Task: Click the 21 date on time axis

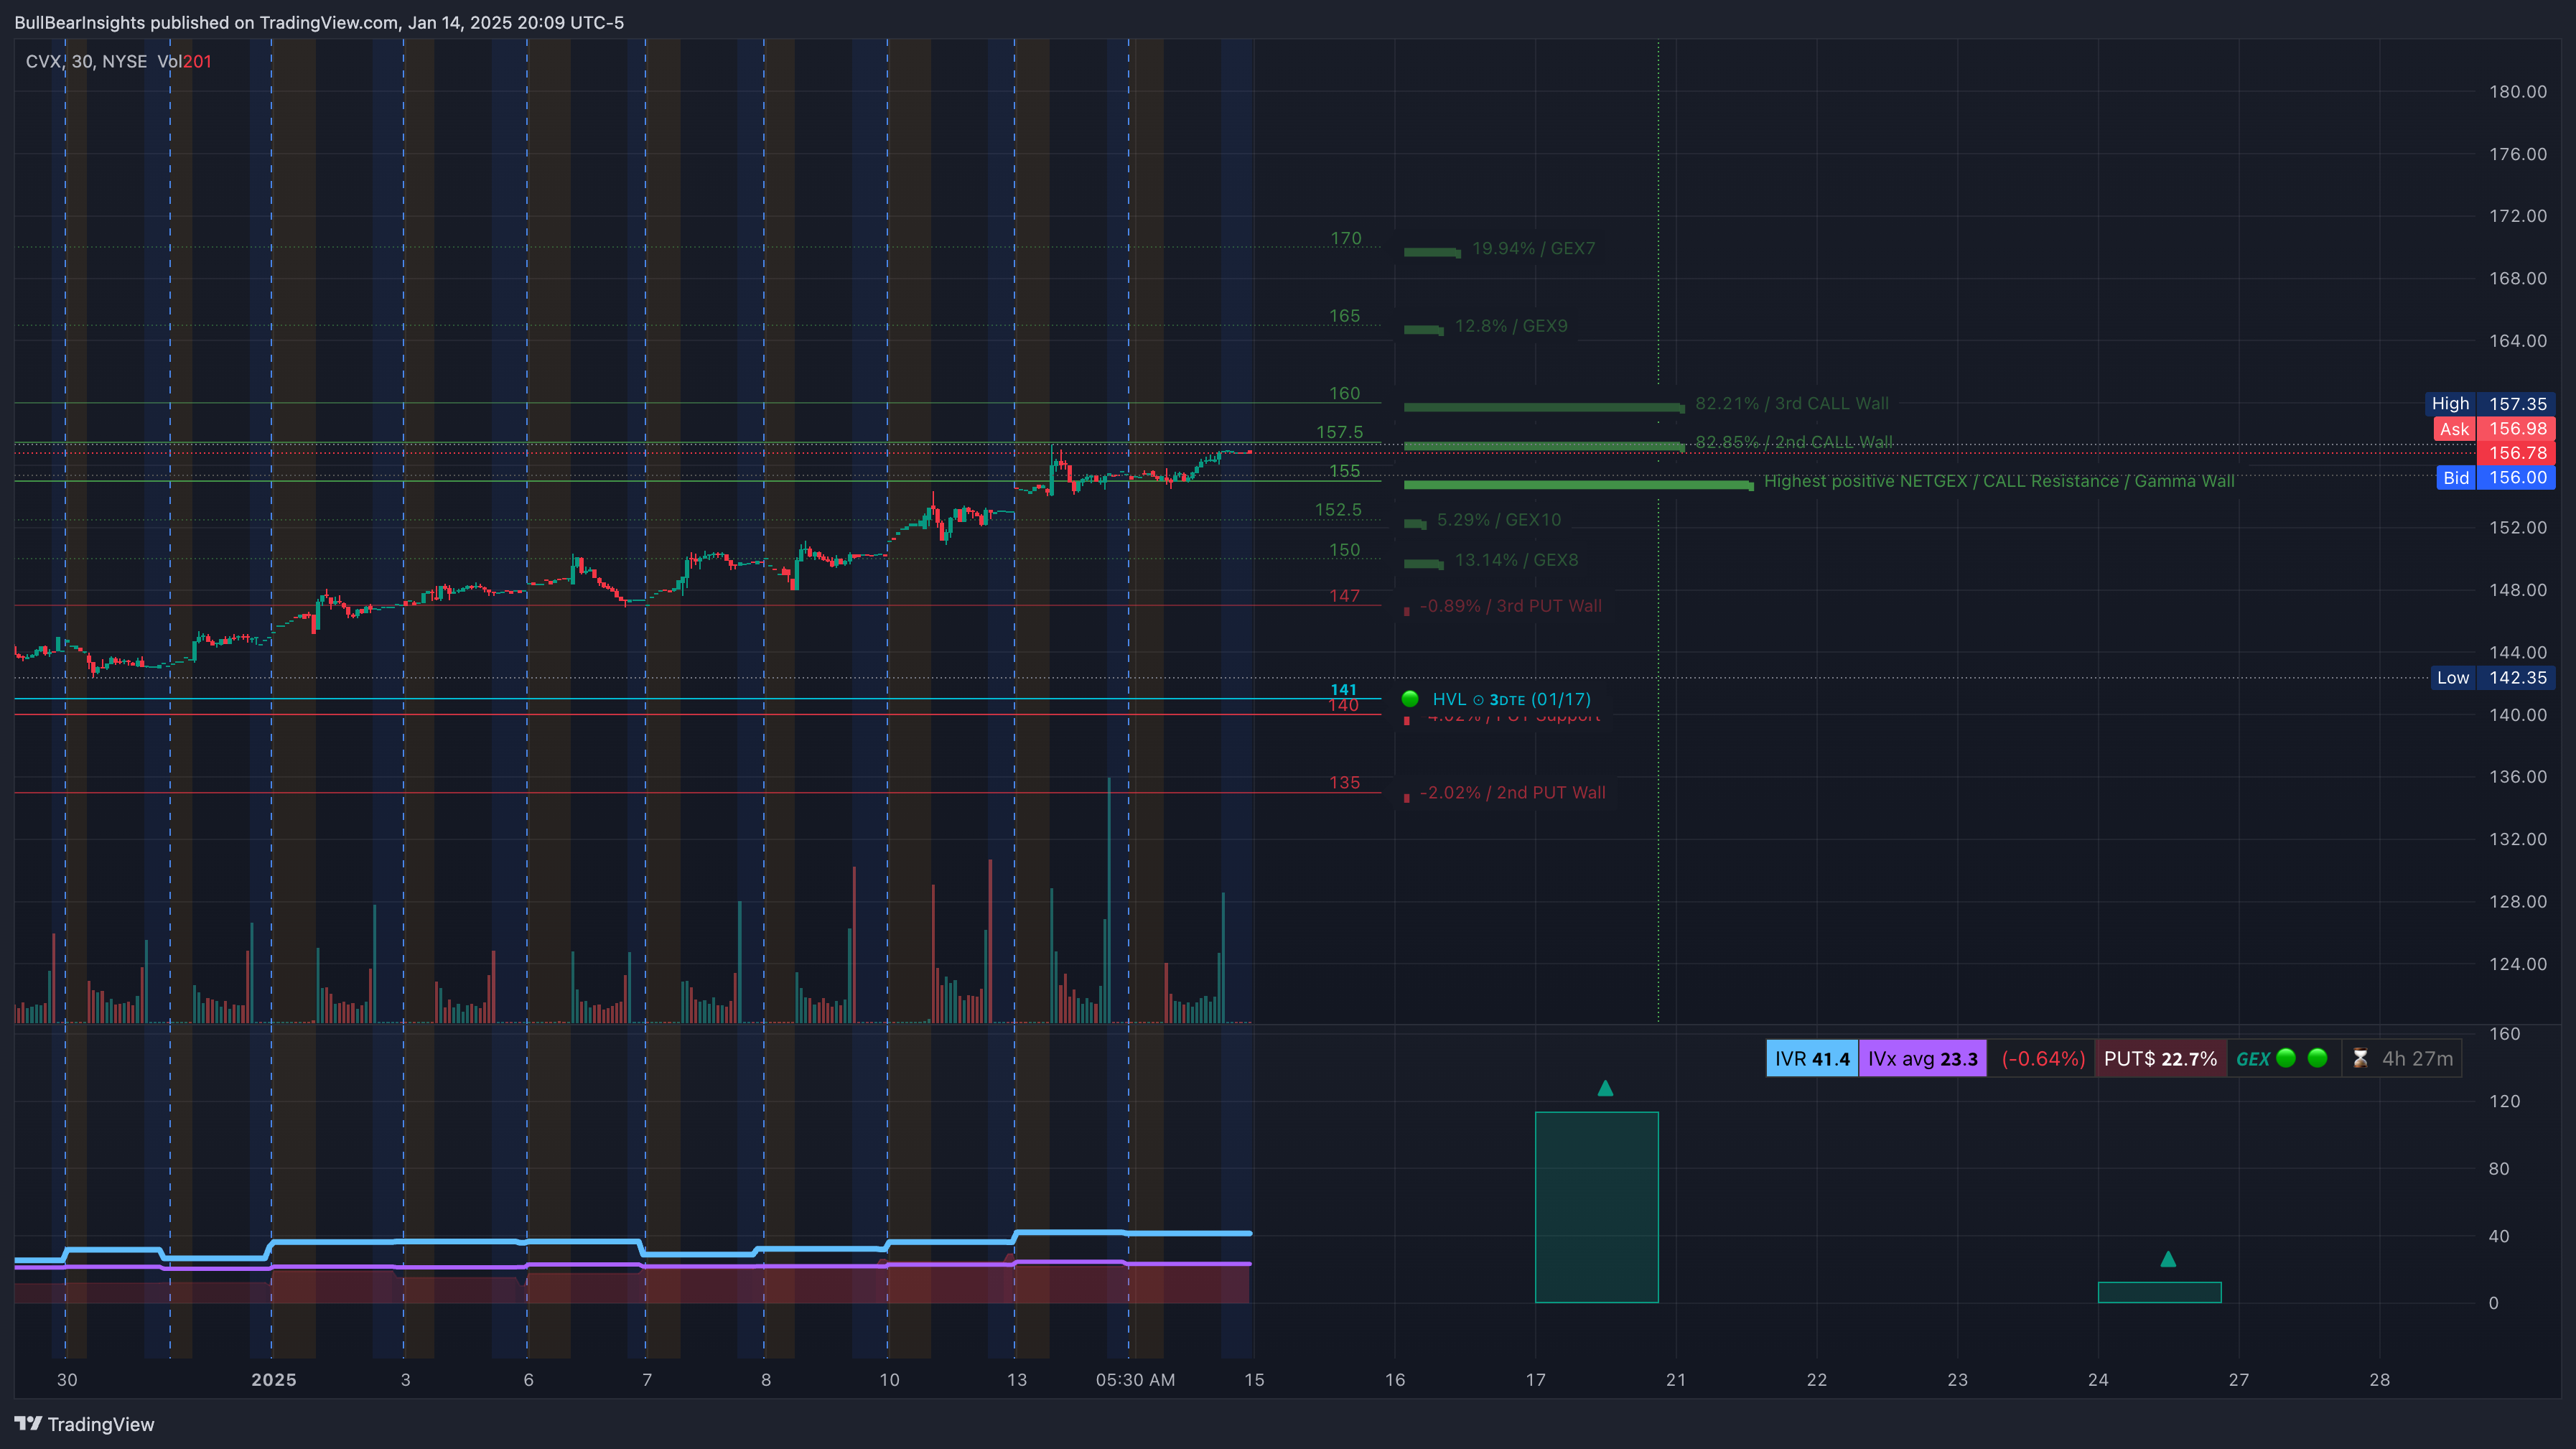Action: pos(1676,1380)
